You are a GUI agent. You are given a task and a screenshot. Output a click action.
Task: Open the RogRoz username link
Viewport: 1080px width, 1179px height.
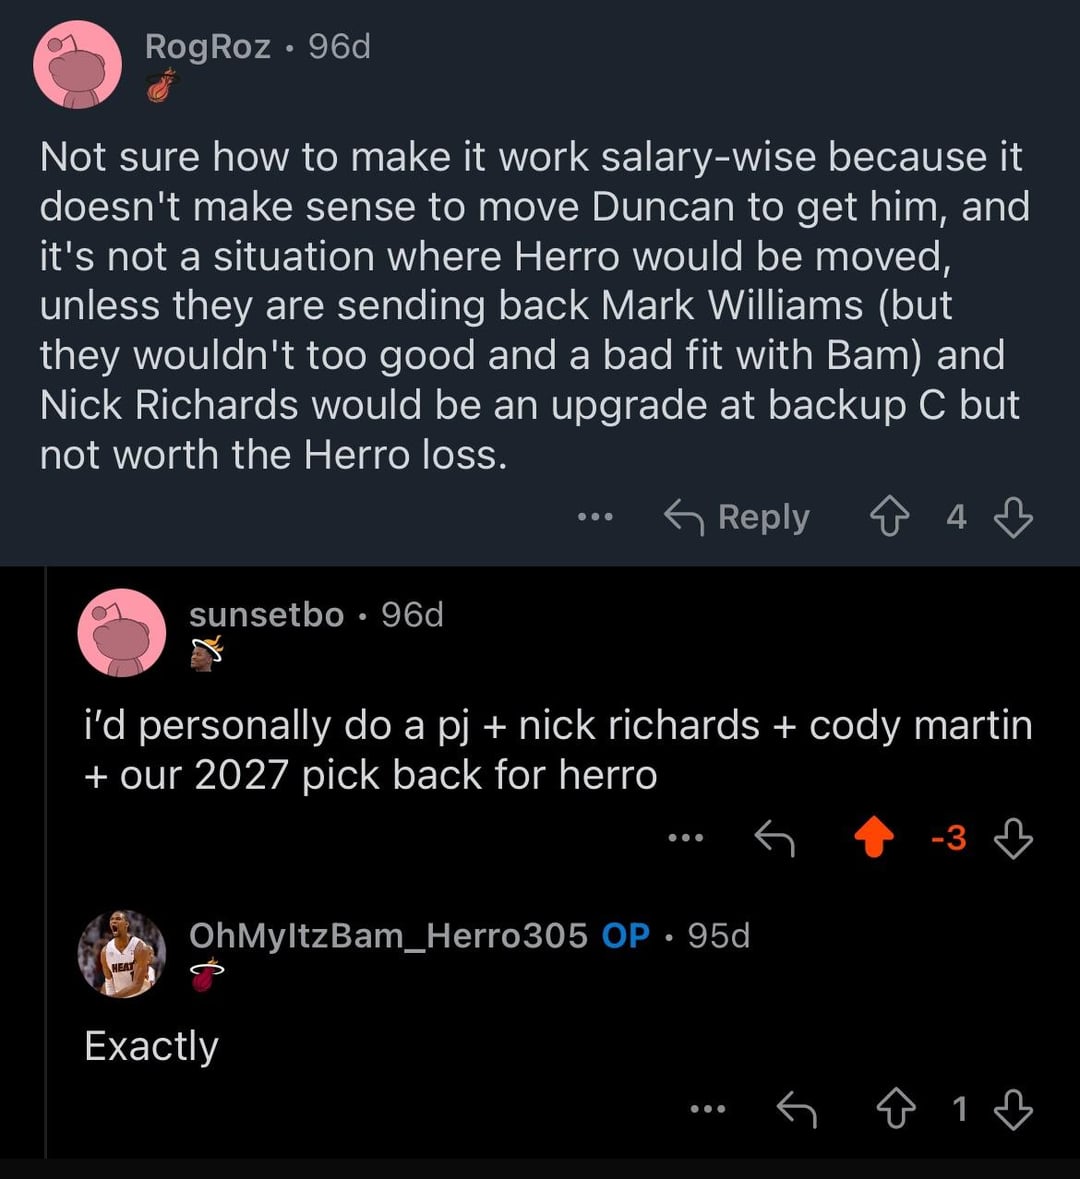[208, 46]
